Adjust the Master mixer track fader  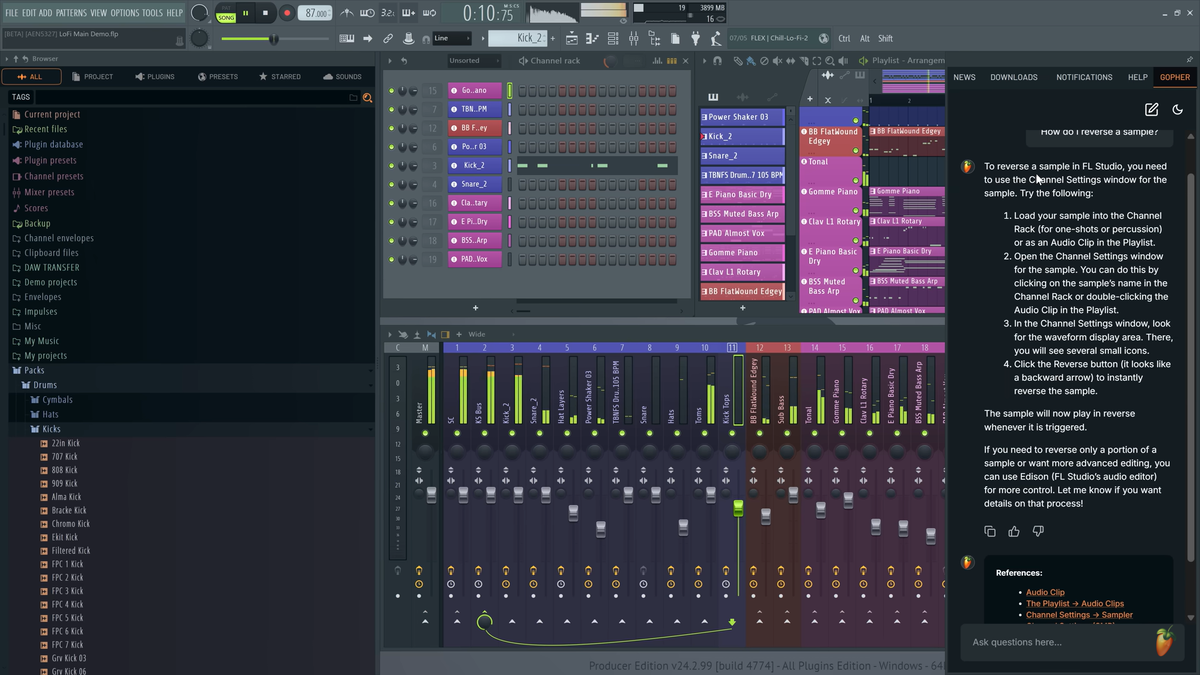click(x=432, y=495)
